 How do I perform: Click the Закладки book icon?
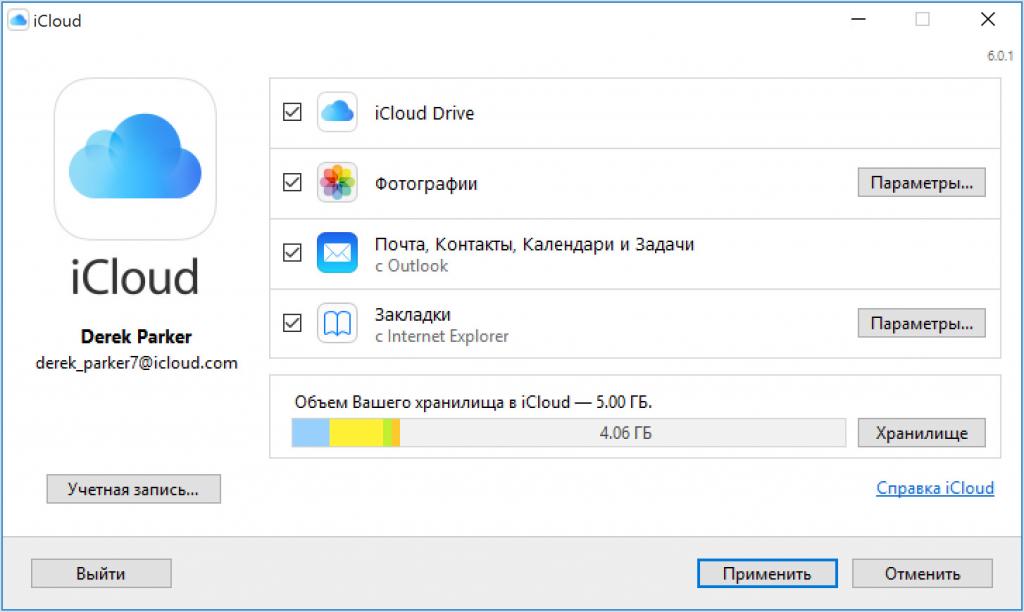(x=337, y=323)
